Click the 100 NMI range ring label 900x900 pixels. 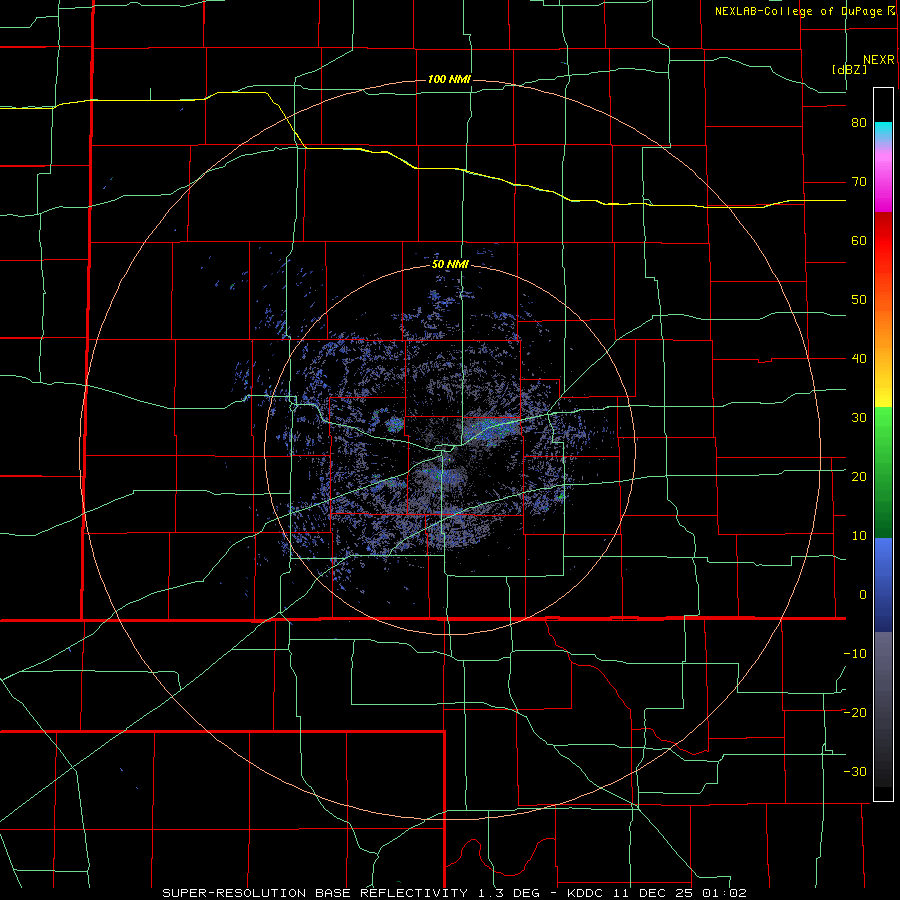449,79
